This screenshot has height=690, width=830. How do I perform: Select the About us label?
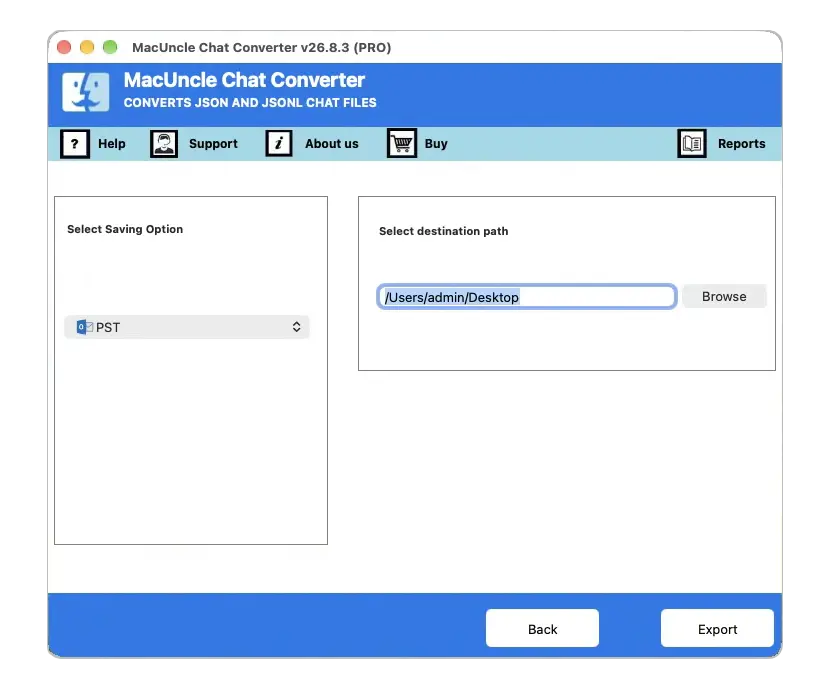[332, 143]
